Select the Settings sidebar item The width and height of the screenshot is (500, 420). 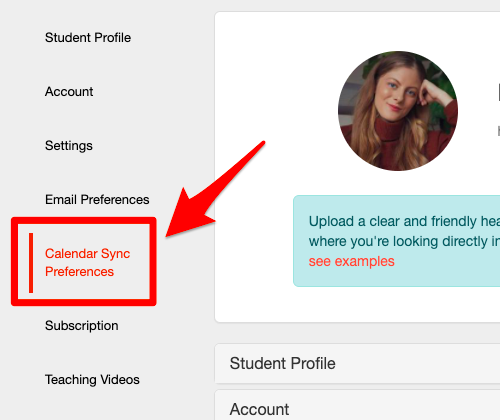(x=69, y=146)
